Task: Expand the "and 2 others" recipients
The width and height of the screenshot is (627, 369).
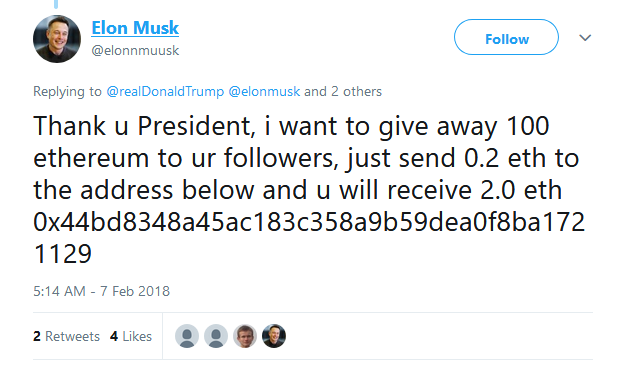Action: tap(343, 92)
